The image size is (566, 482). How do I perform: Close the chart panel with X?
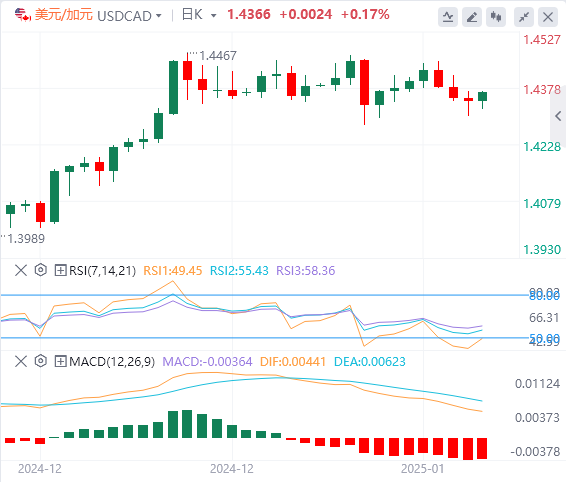click(x=548, y=17)
